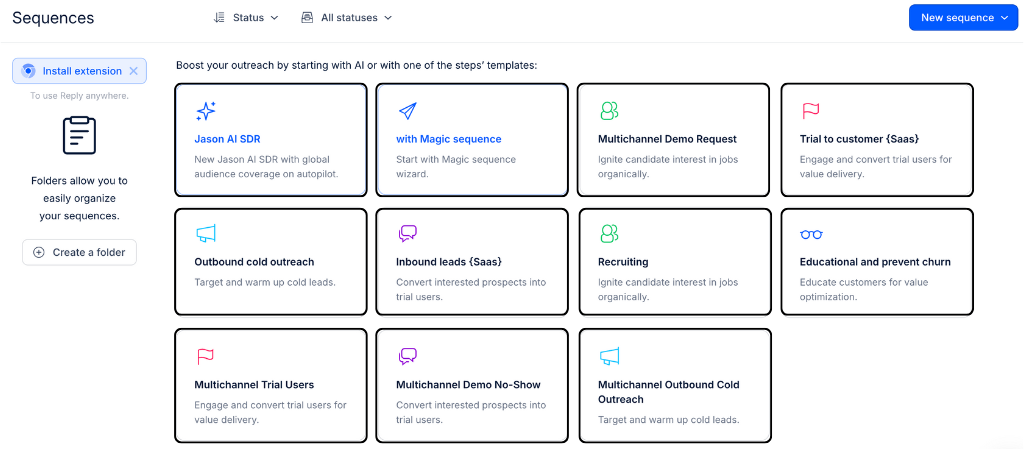The height and width of the screenshot is (449, 1024).
Task: Select the Trial to customer {Saas} template title
Action: click(x=859, y=139)
